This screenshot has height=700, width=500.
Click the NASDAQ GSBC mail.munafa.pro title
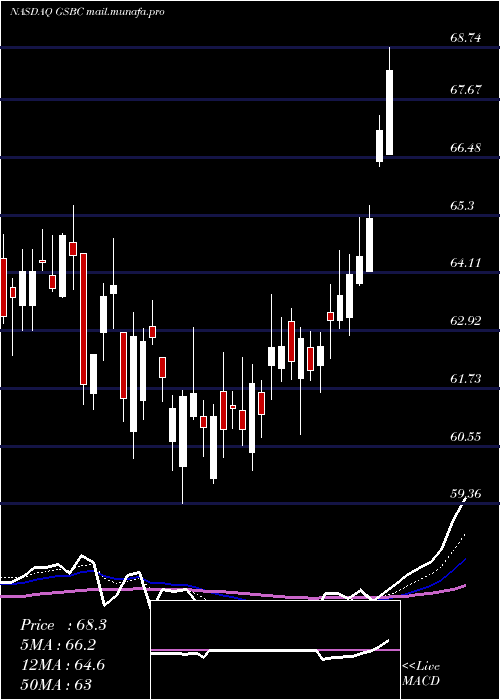click(x=88, y=12)
